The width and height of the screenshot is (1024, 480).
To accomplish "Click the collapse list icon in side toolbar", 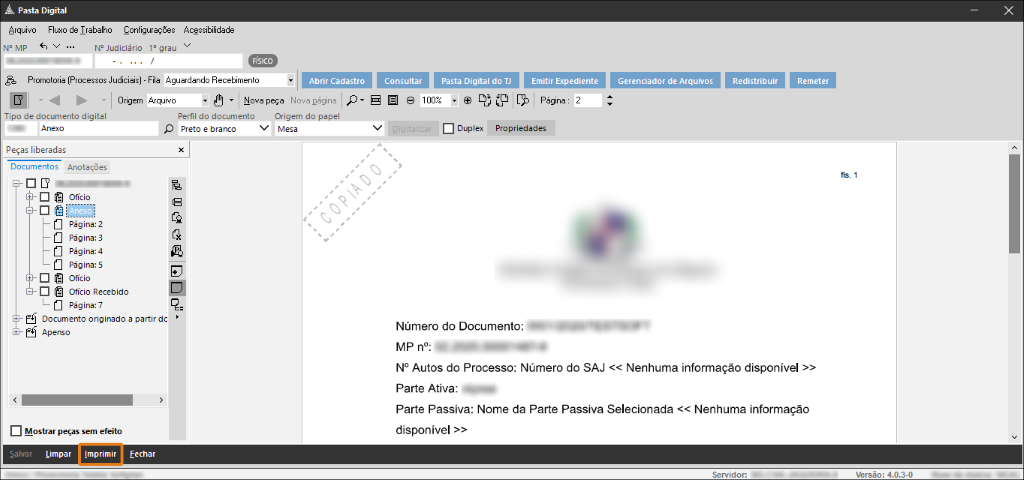I will 176,202.
